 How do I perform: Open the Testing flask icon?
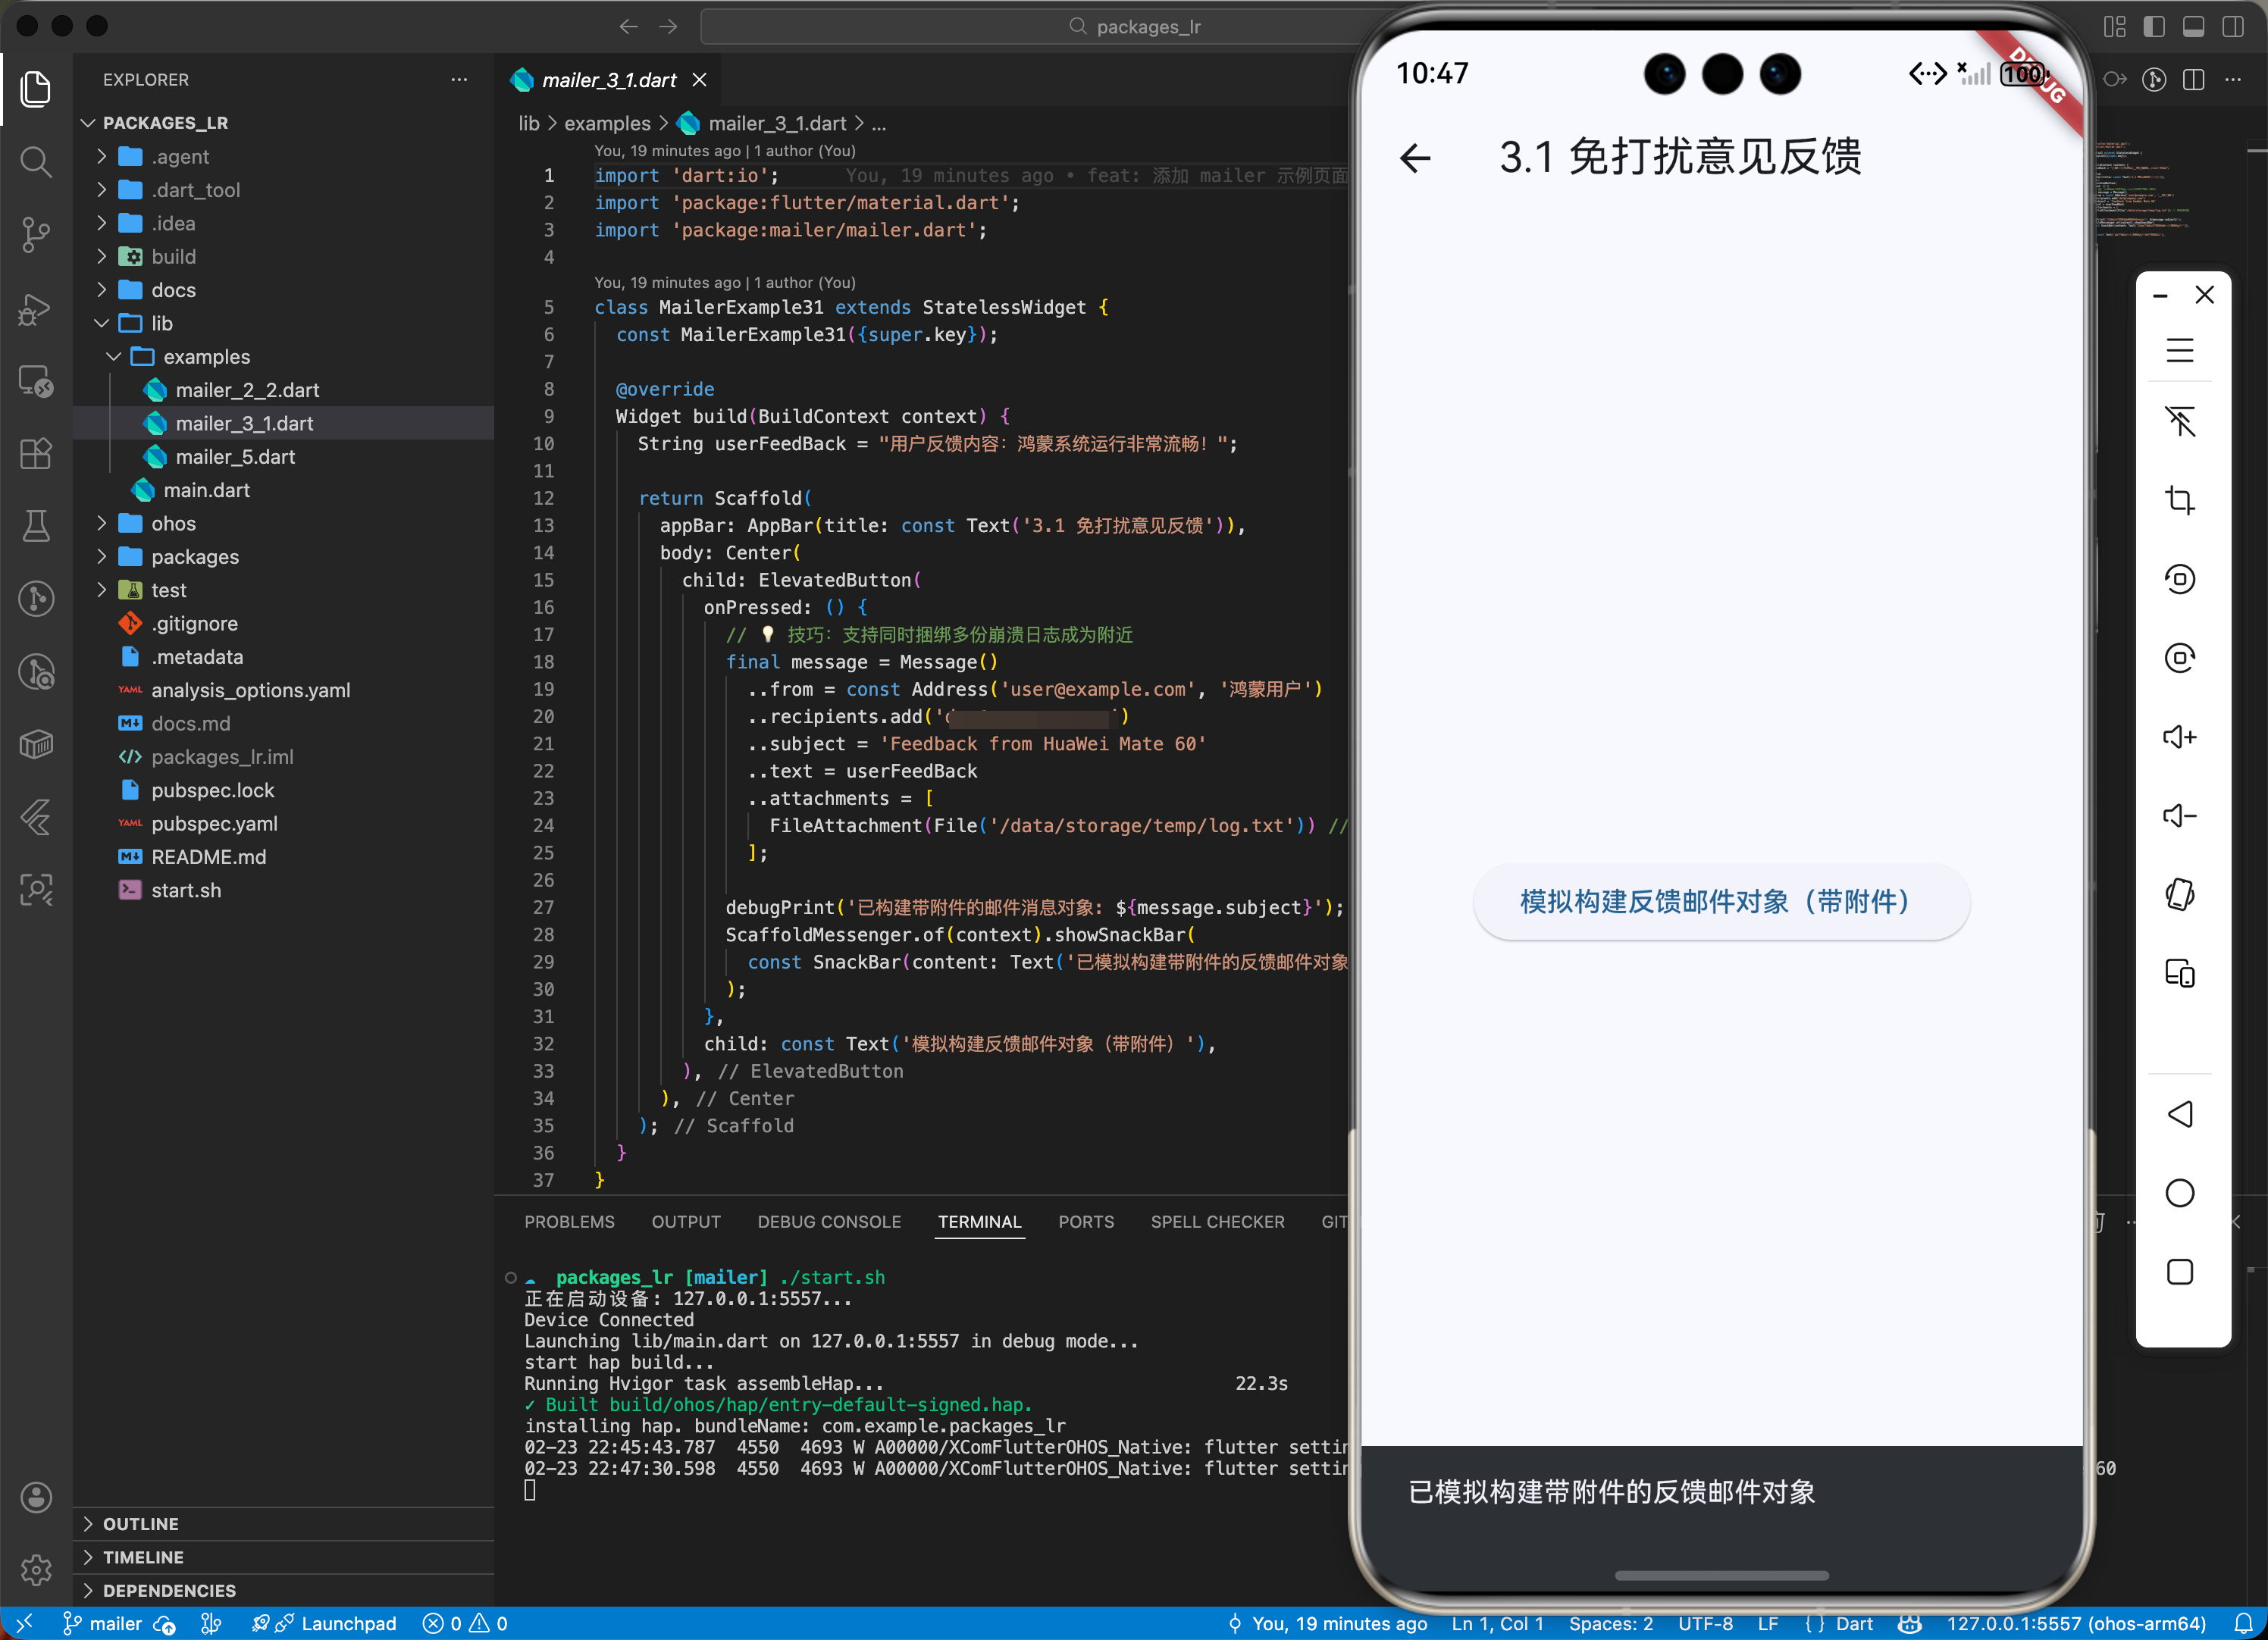point(36,526)
